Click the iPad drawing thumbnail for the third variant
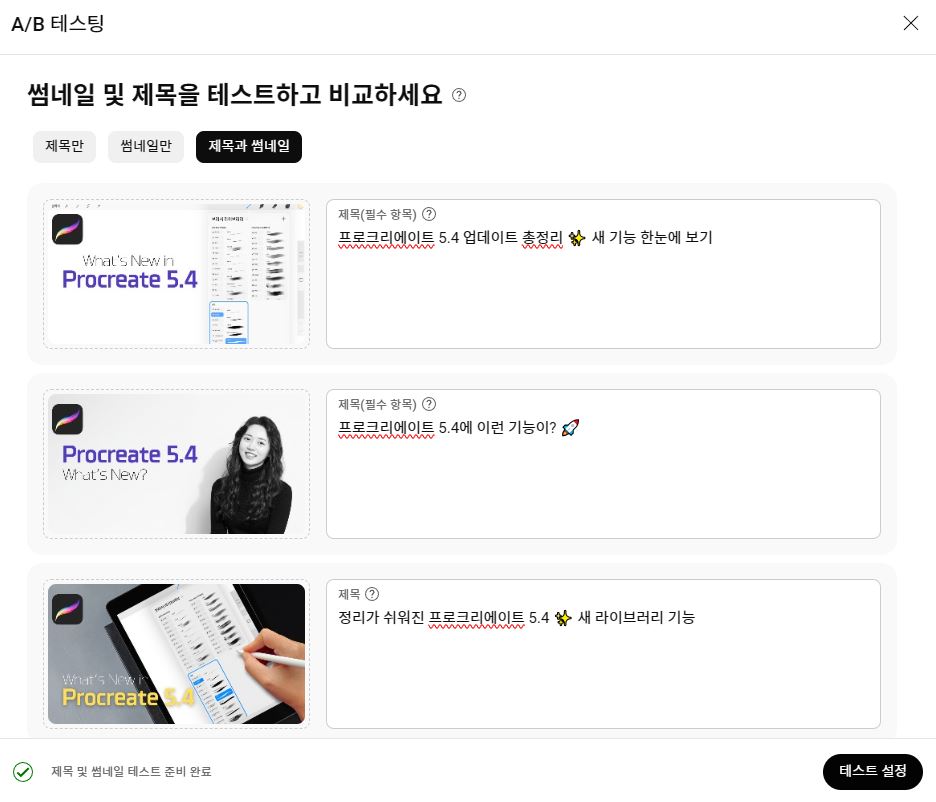936x802 pixels. pyautogui.click(x=176, y=653)
